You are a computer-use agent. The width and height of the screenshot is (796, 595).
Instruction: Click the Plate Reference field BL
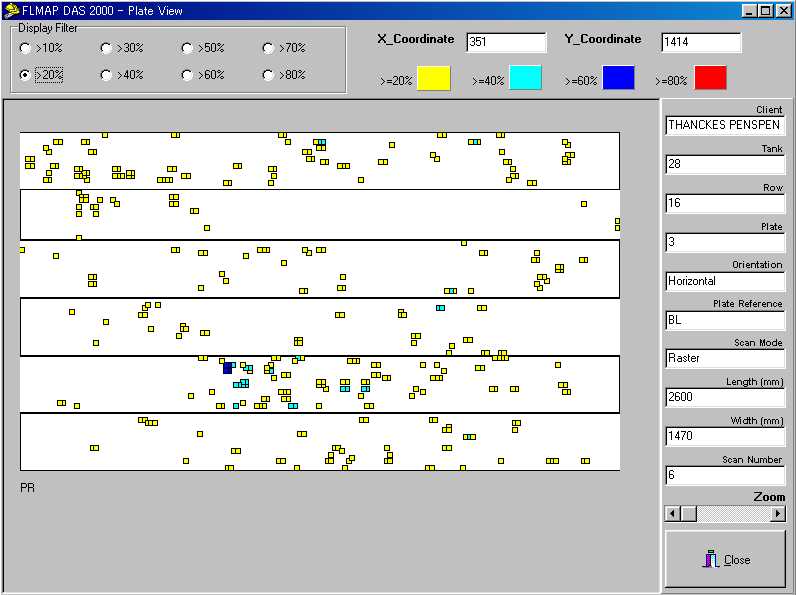725,320
